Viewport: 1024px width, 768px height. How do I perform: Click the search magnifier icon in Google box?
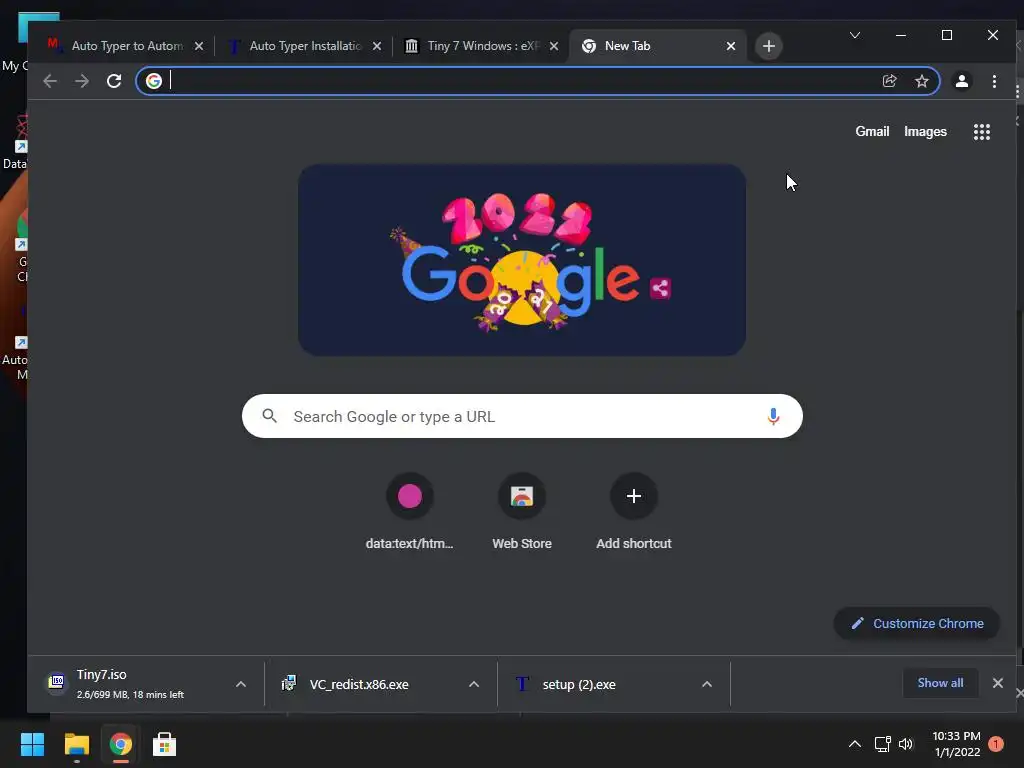point(269,416)
